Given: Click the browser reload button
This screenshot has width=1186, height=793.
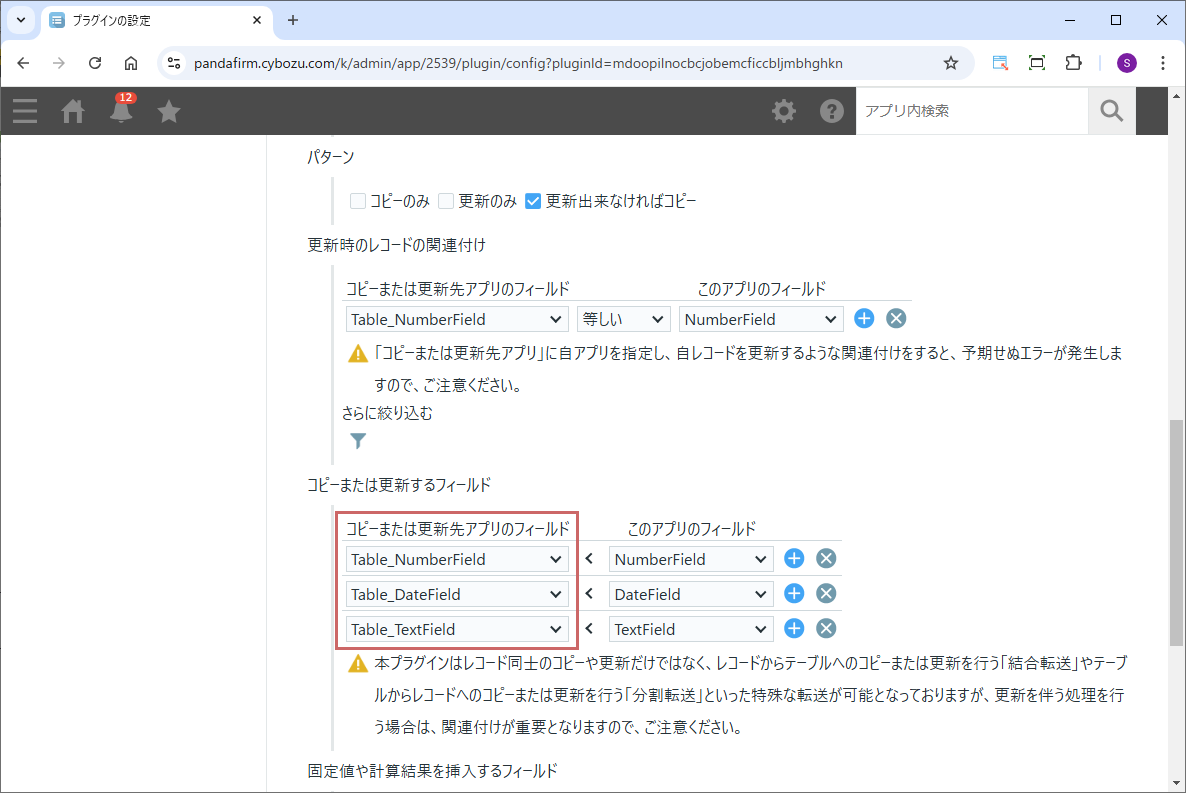Looking at the screenshot, I should [95, 63].
